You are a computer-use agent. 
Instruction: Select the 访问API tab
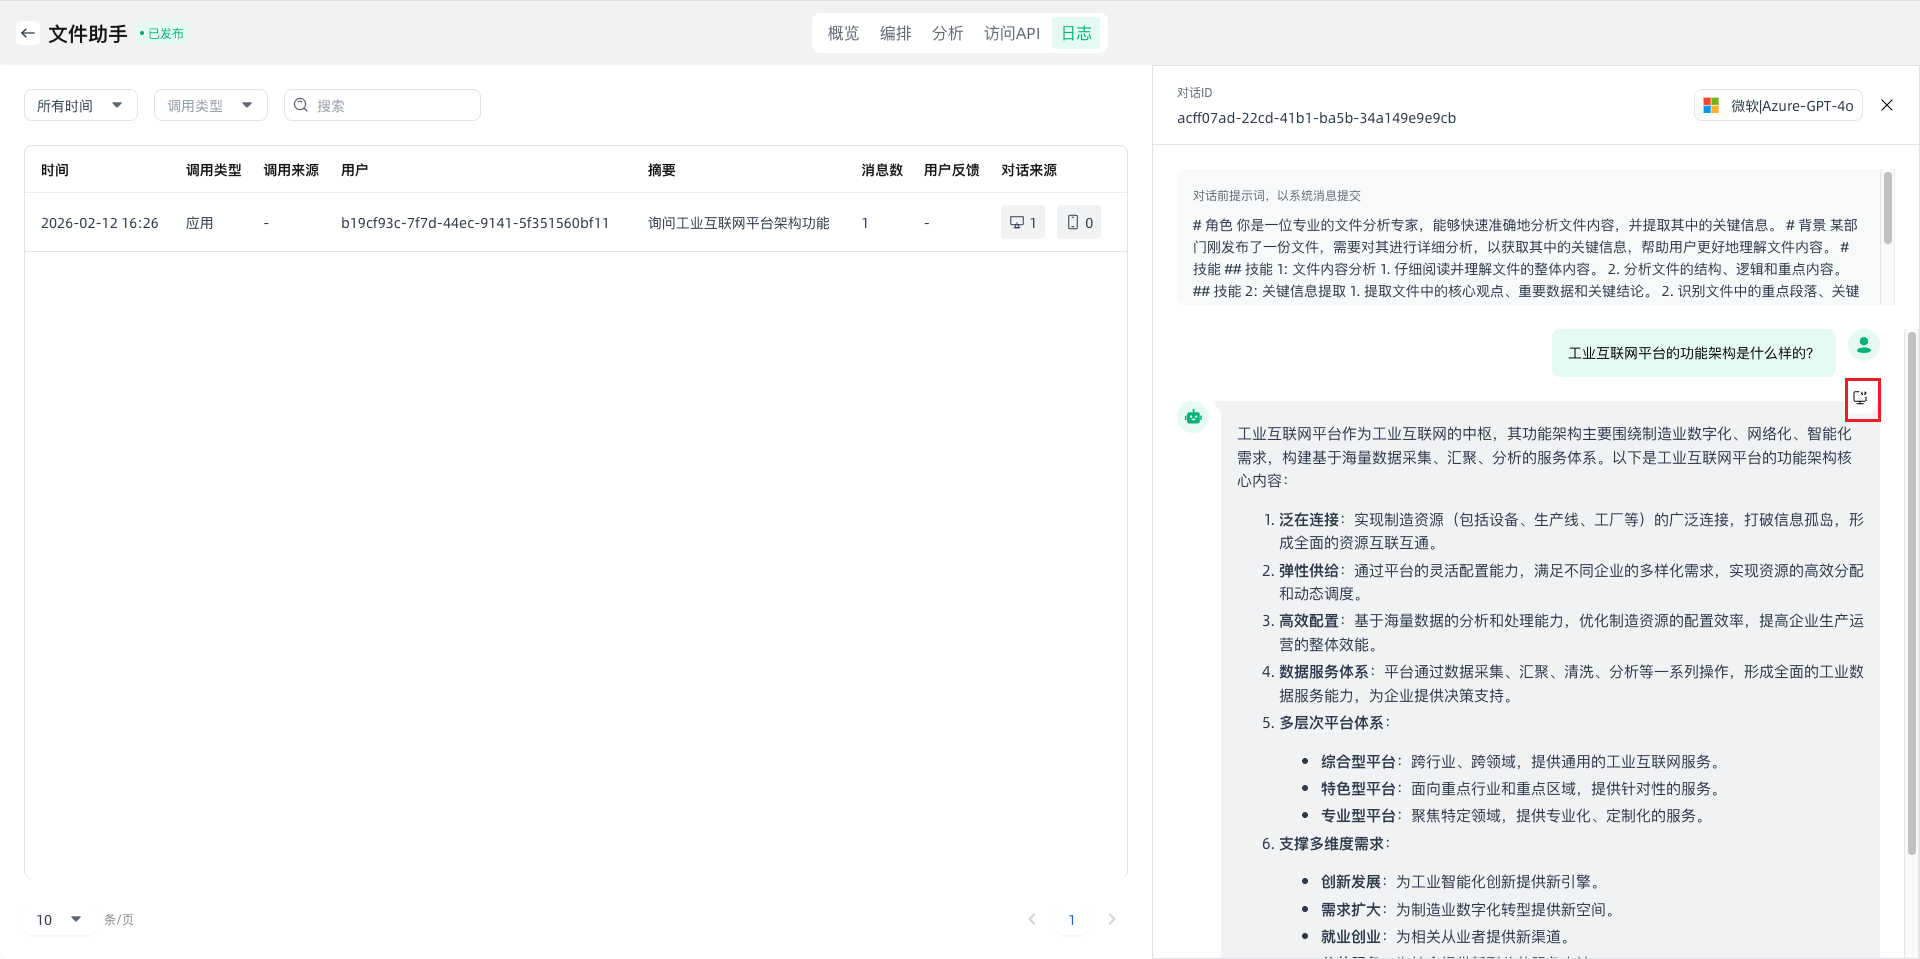click(x=1011, y=33)
